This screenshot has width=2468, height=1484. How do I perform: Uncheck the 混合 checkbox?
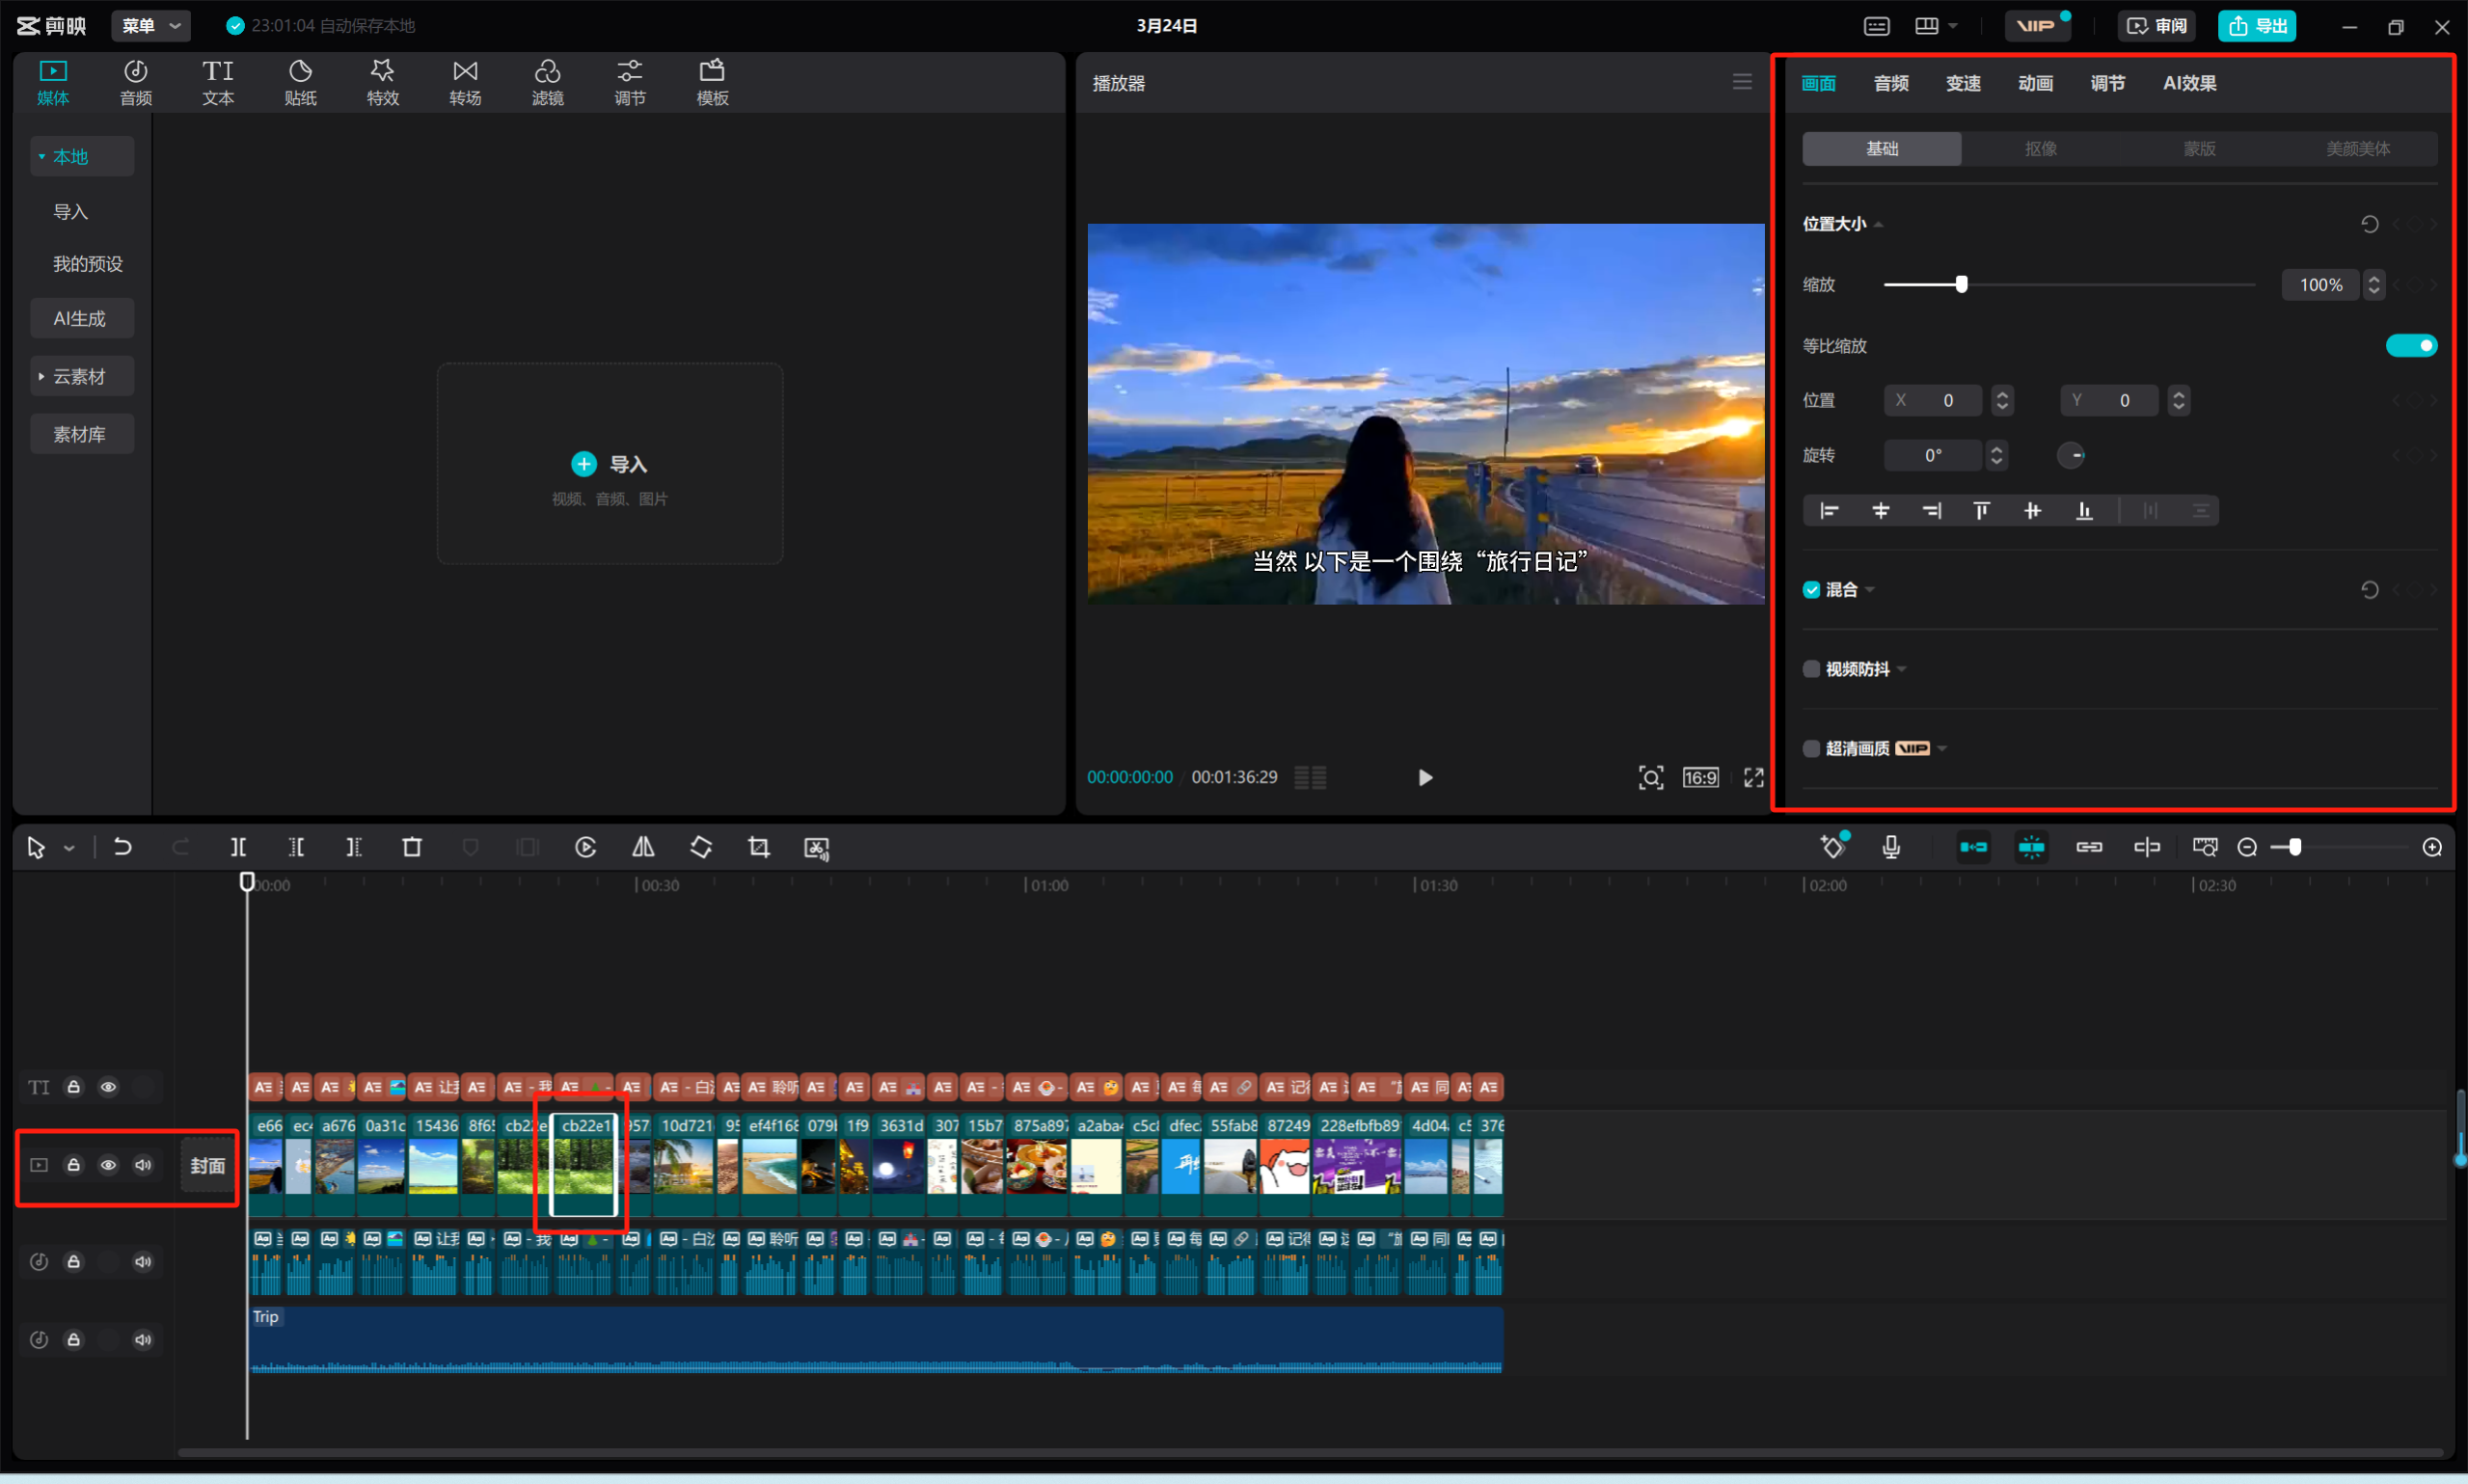[1811, 590]
